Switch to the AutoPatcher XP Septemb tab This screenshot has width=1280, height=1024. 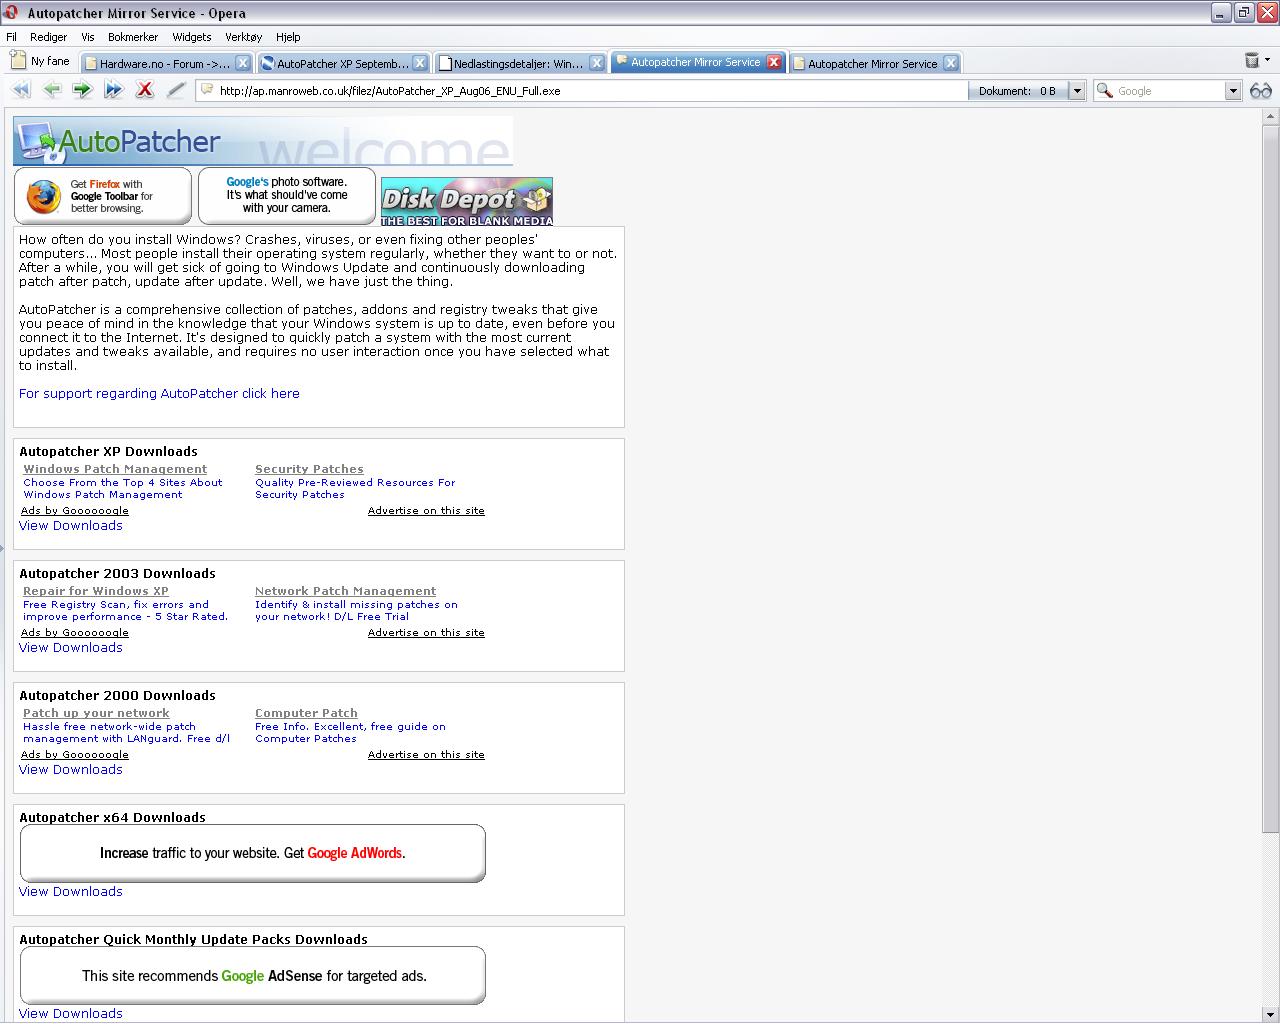[x=343, y=63]
